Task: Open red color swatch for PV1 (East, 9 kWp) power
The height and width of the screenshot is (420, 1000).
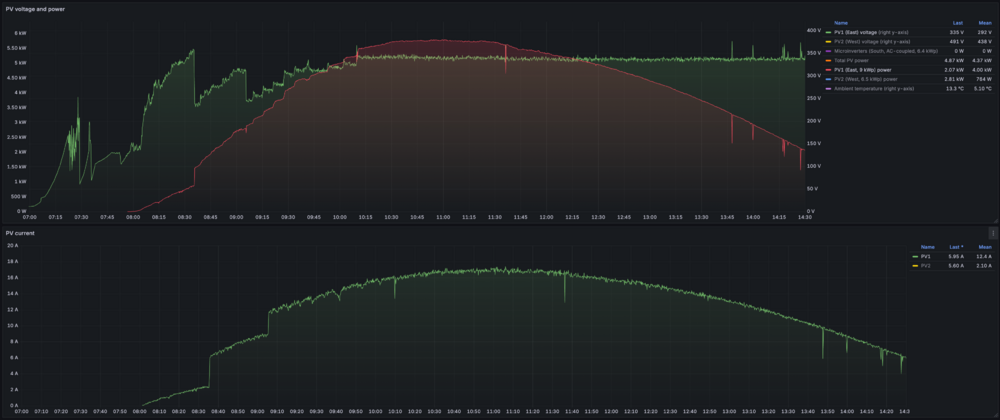Action: click(828, 69)
